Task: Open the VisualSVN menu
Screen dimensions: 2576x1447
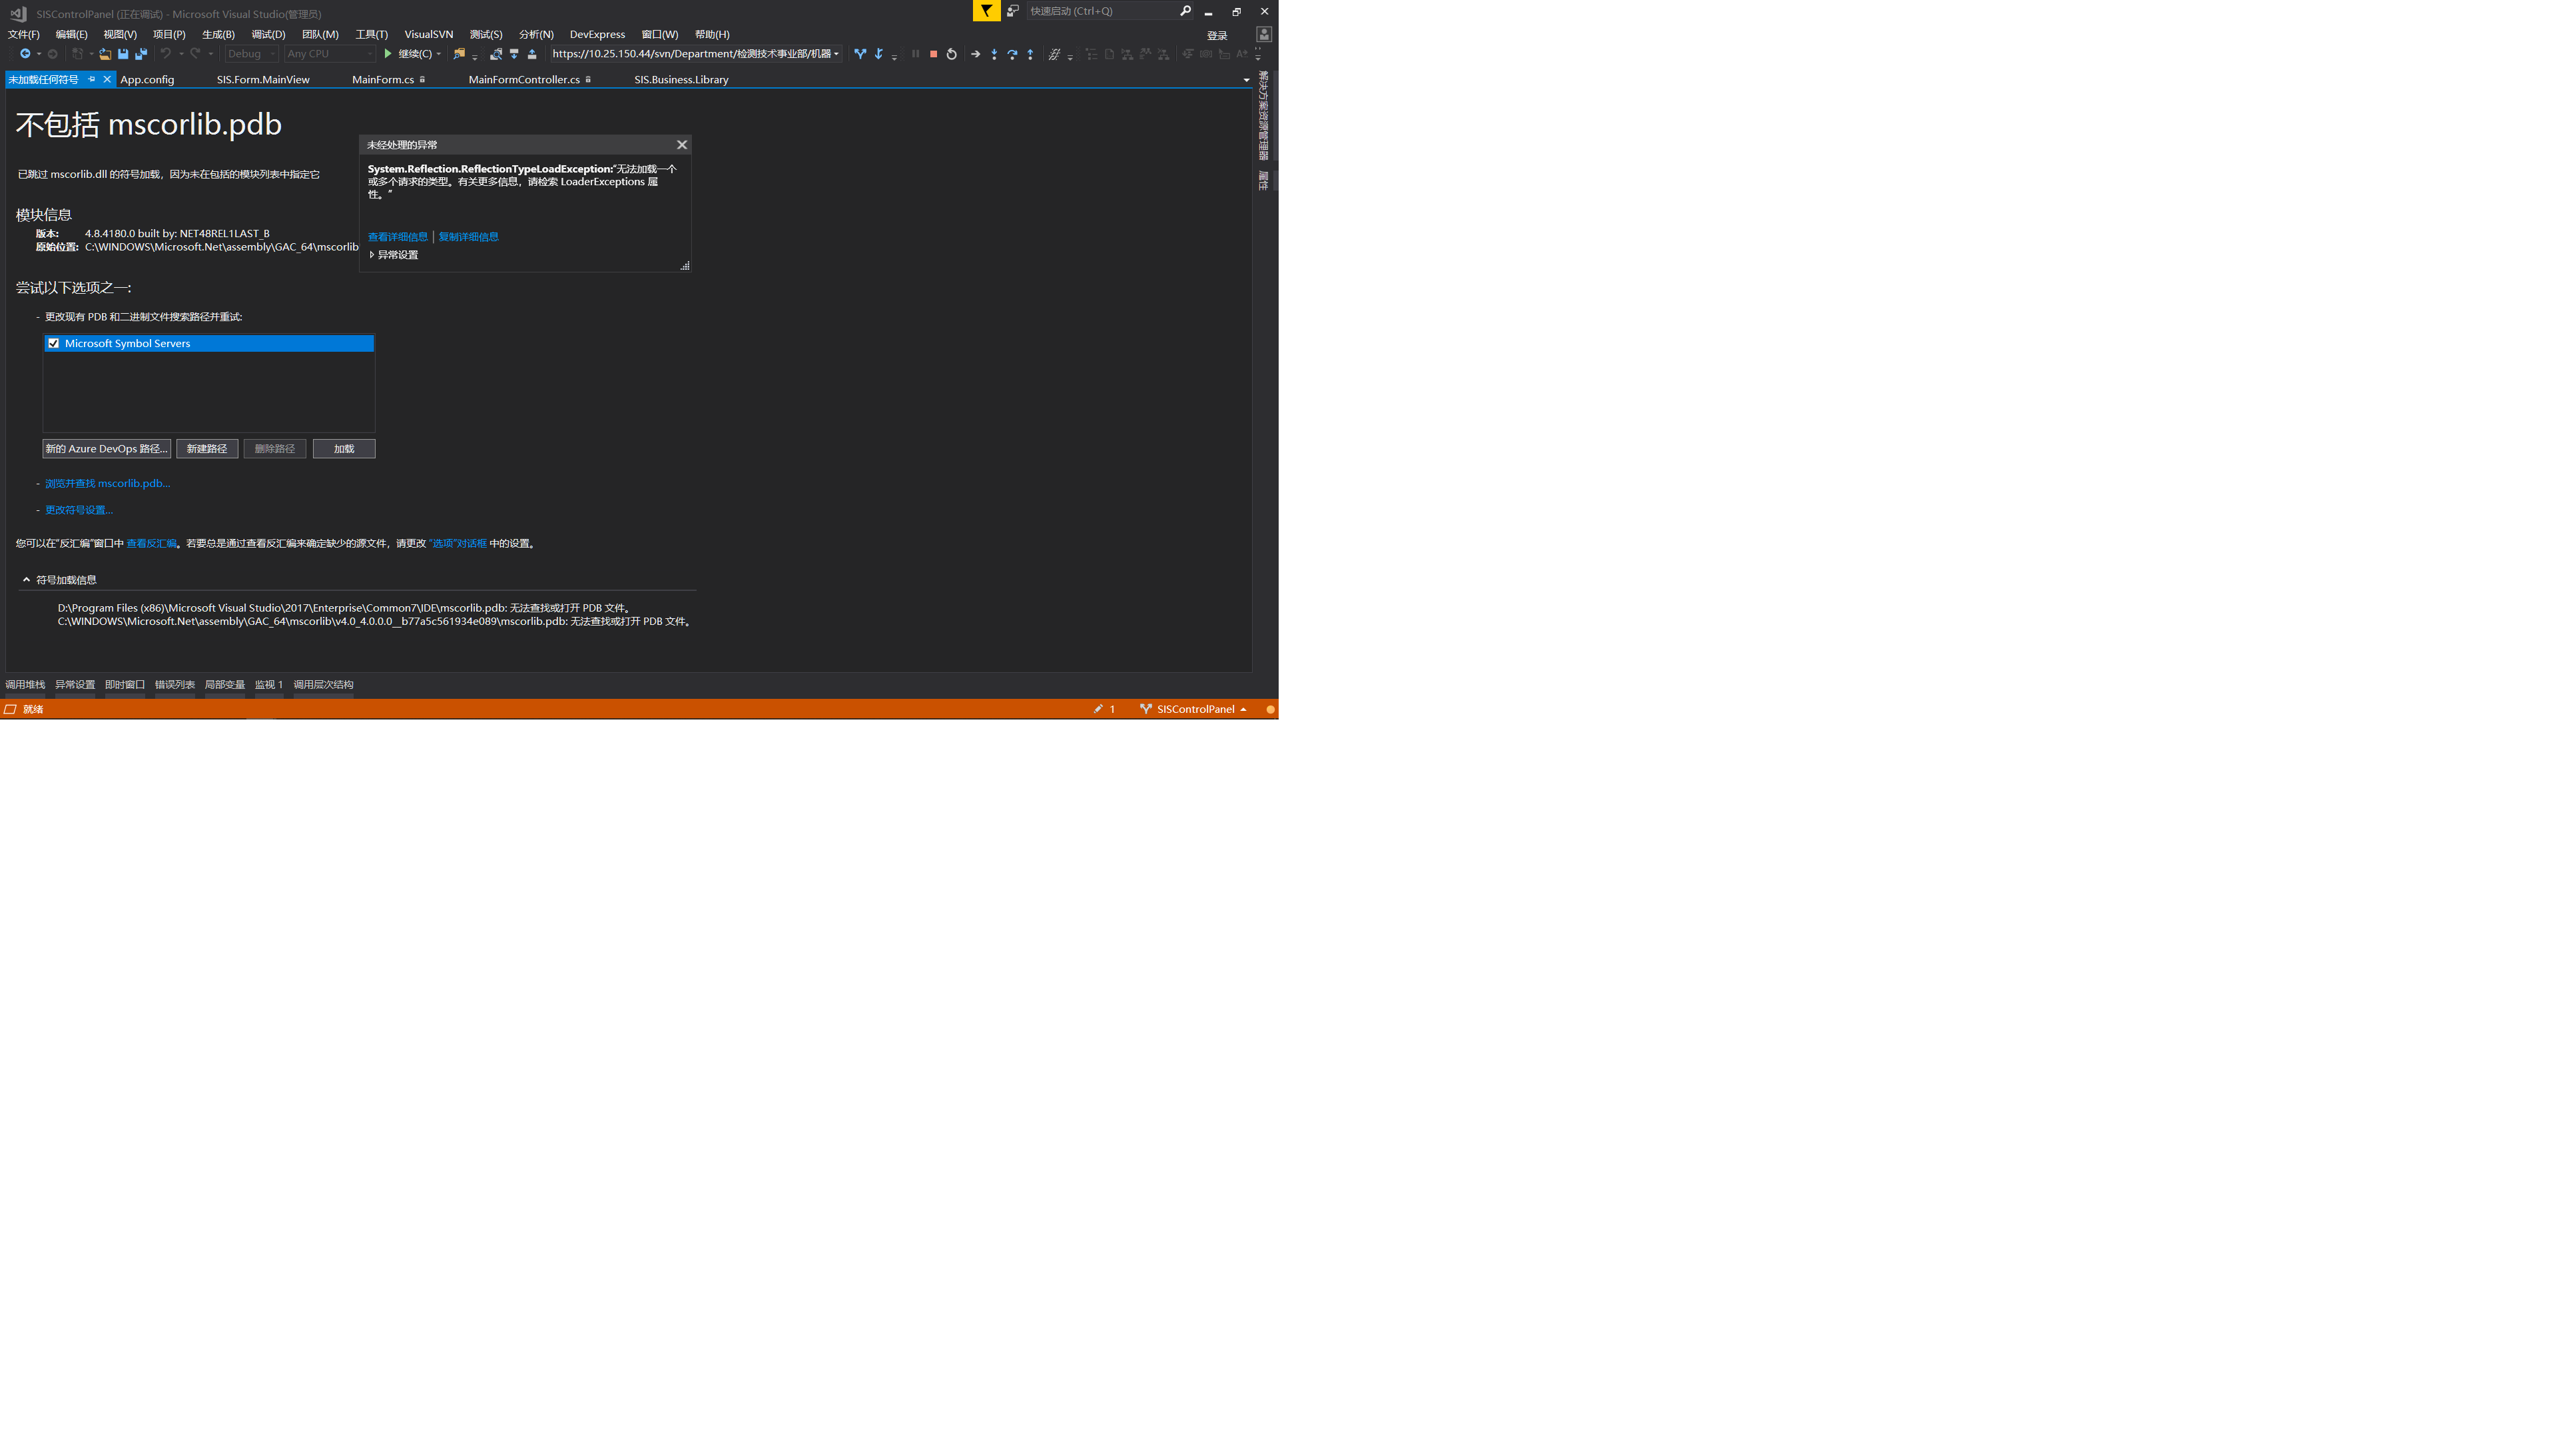Action: (x=428, y=34)
